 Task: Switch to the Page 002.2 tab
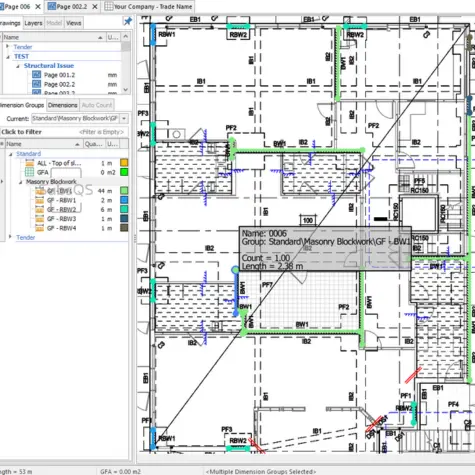tap(72, 6)
